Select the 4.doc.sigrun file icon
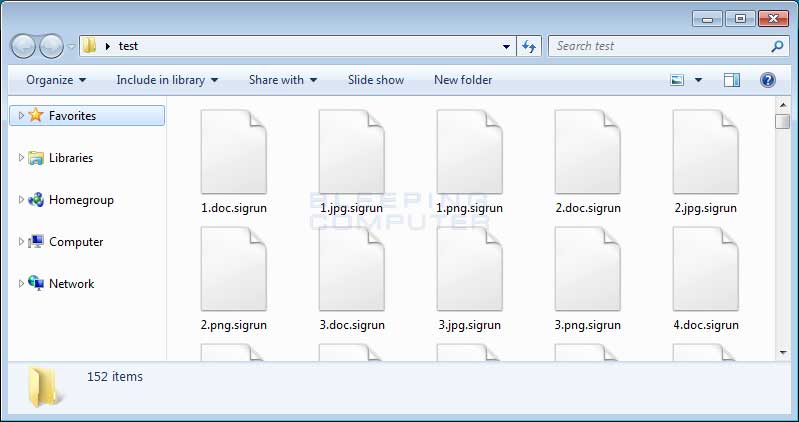The image size is (799, 422). (706, 269)
